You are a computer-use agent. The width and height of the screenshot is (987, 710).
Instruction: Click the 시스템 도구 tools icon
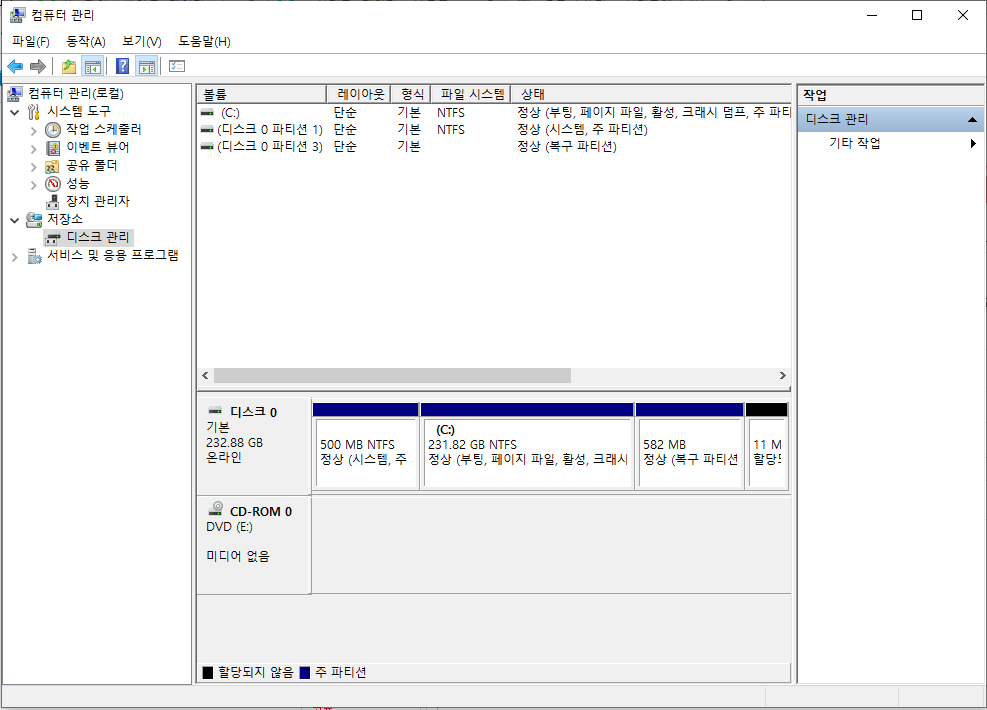pyautogui.click(x=34, y=111)
